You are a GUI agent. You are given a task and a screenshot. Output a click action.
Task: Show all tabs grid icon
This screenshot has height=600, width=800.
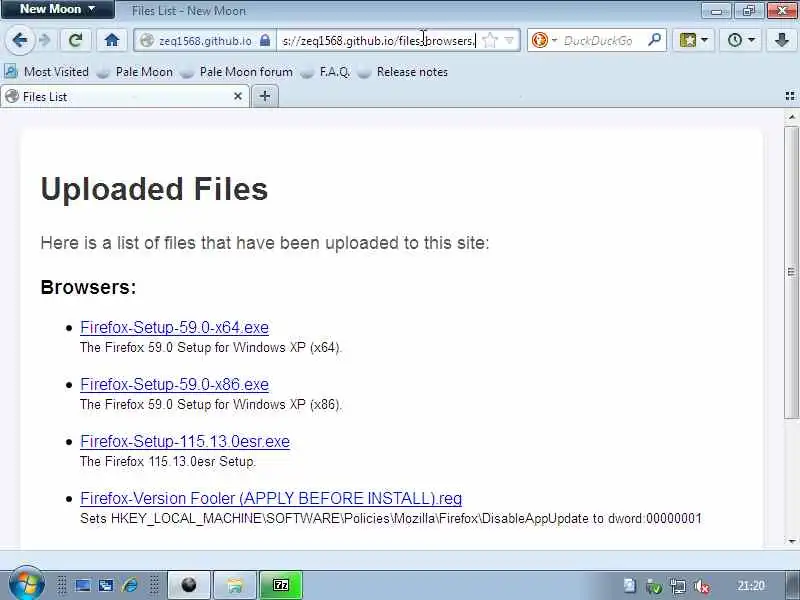(790, 96)
